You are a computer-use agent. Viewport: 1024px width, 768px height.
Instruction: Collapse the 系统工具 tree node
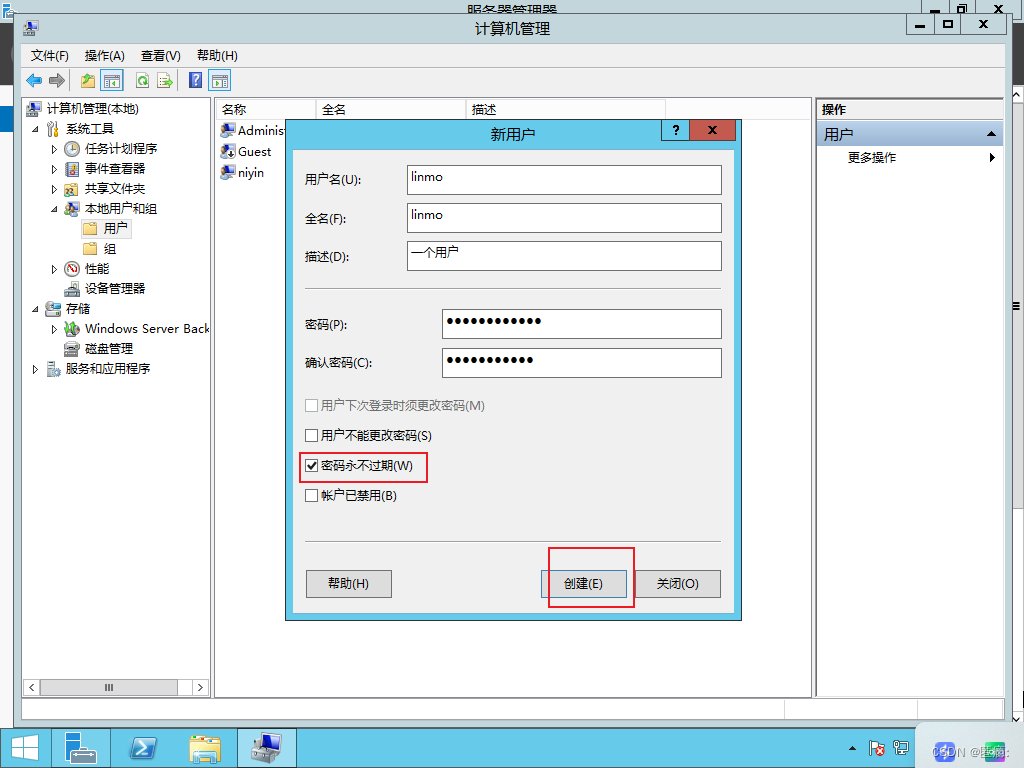[x=35, y=129]
